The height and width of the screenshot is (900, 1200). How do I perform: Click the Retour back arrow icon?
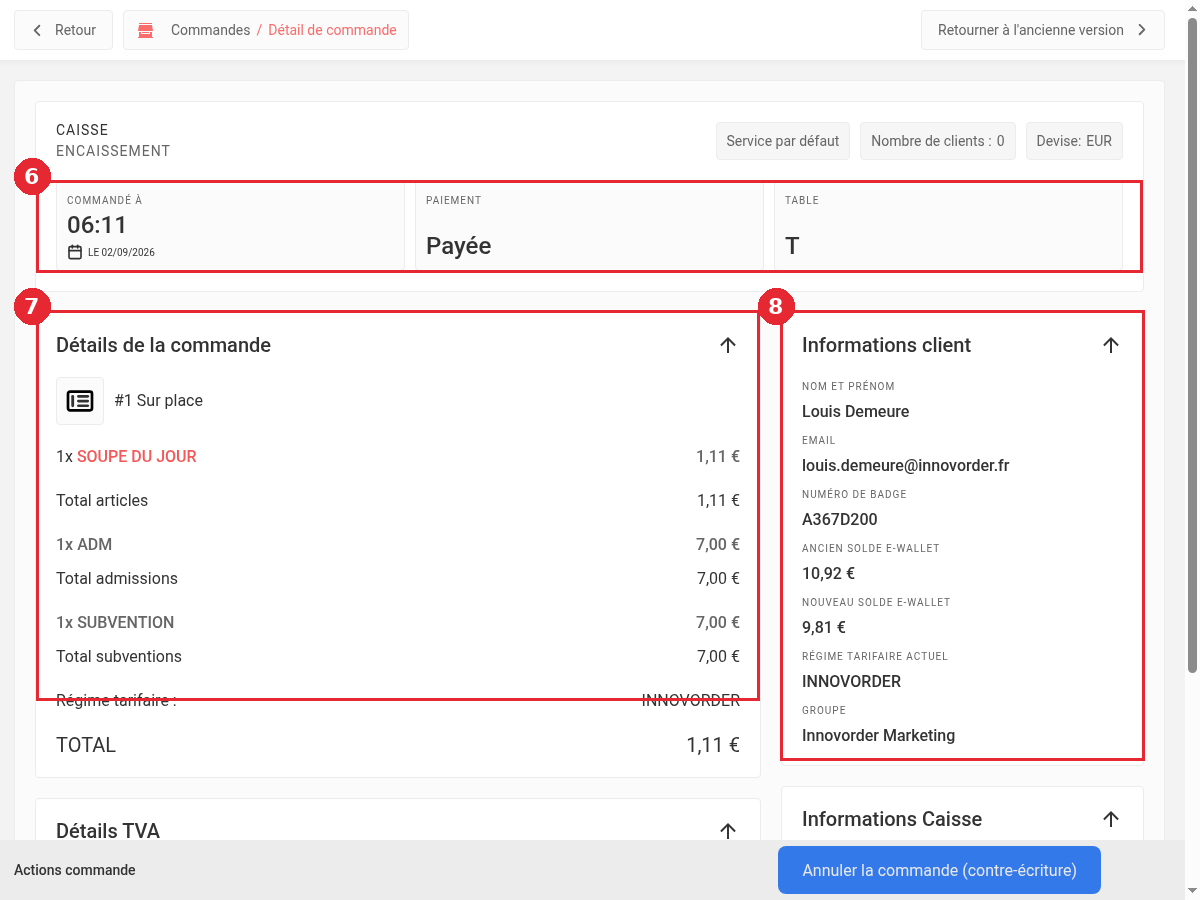click(38, 30)
